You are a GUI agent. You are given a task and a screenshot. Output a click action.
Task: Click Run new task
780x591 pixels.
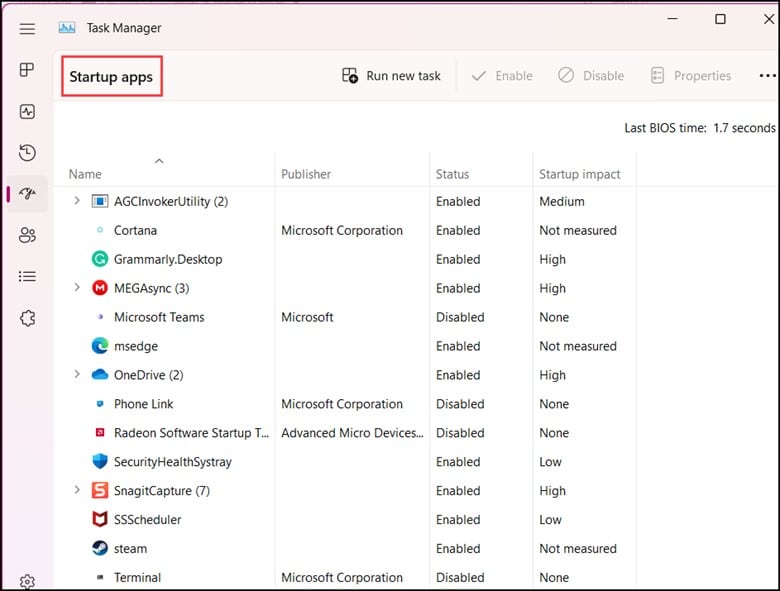(391, 76)
